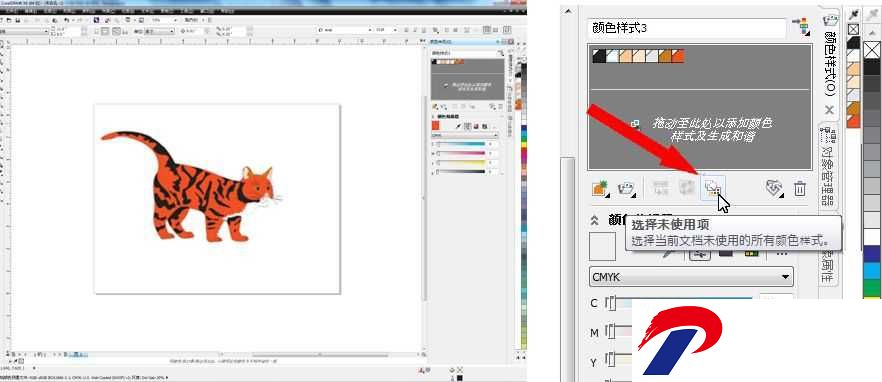882x382 pixels.
Task: Select the light peach color style swatch
Action: click(638, 55)
